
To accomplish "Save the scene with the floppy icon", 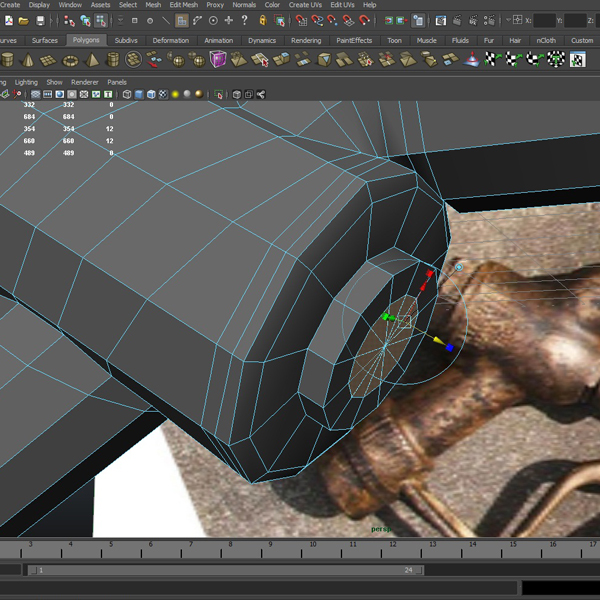I will tap(40, 20).
